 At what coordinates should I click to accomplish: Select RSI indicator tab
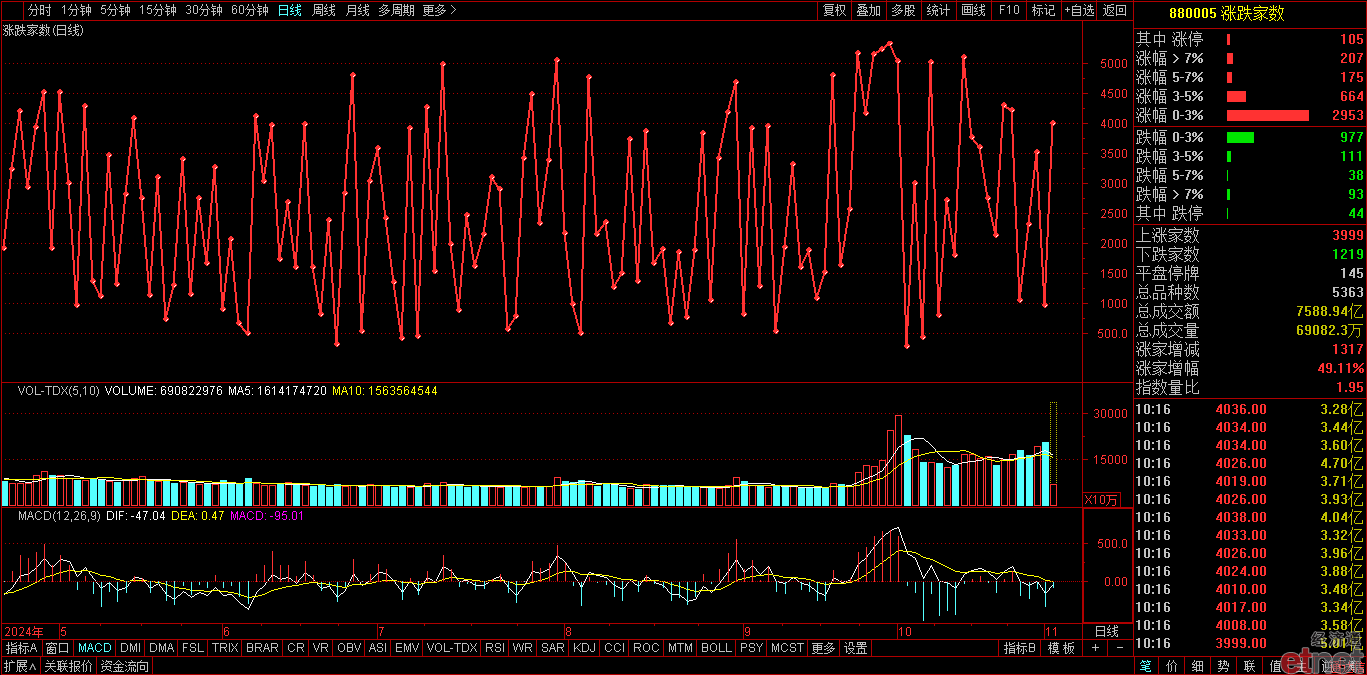pos(495,648)
